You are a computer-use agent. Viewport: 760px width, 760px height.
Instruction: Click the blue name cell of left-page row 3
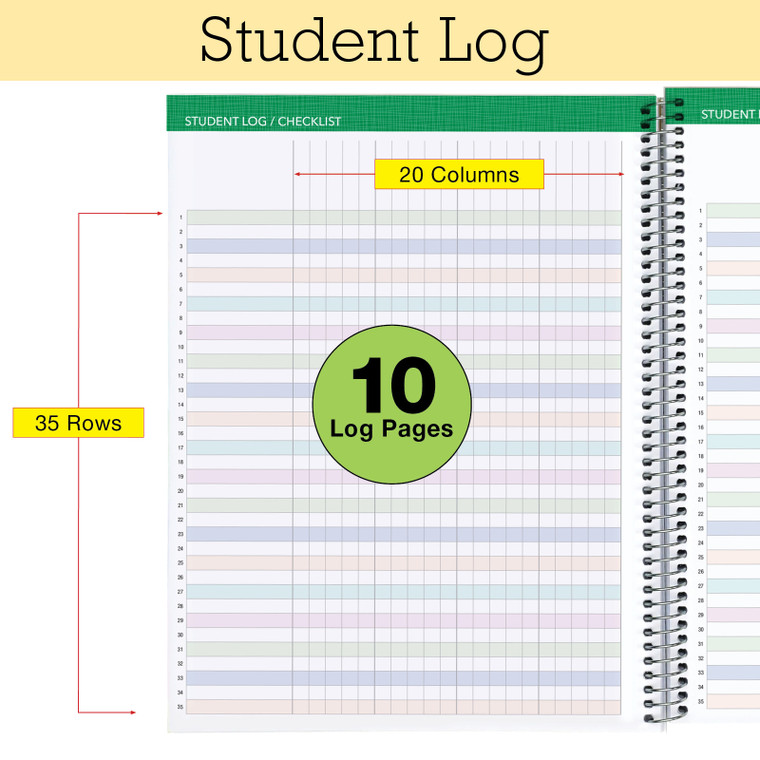[239, 246]
